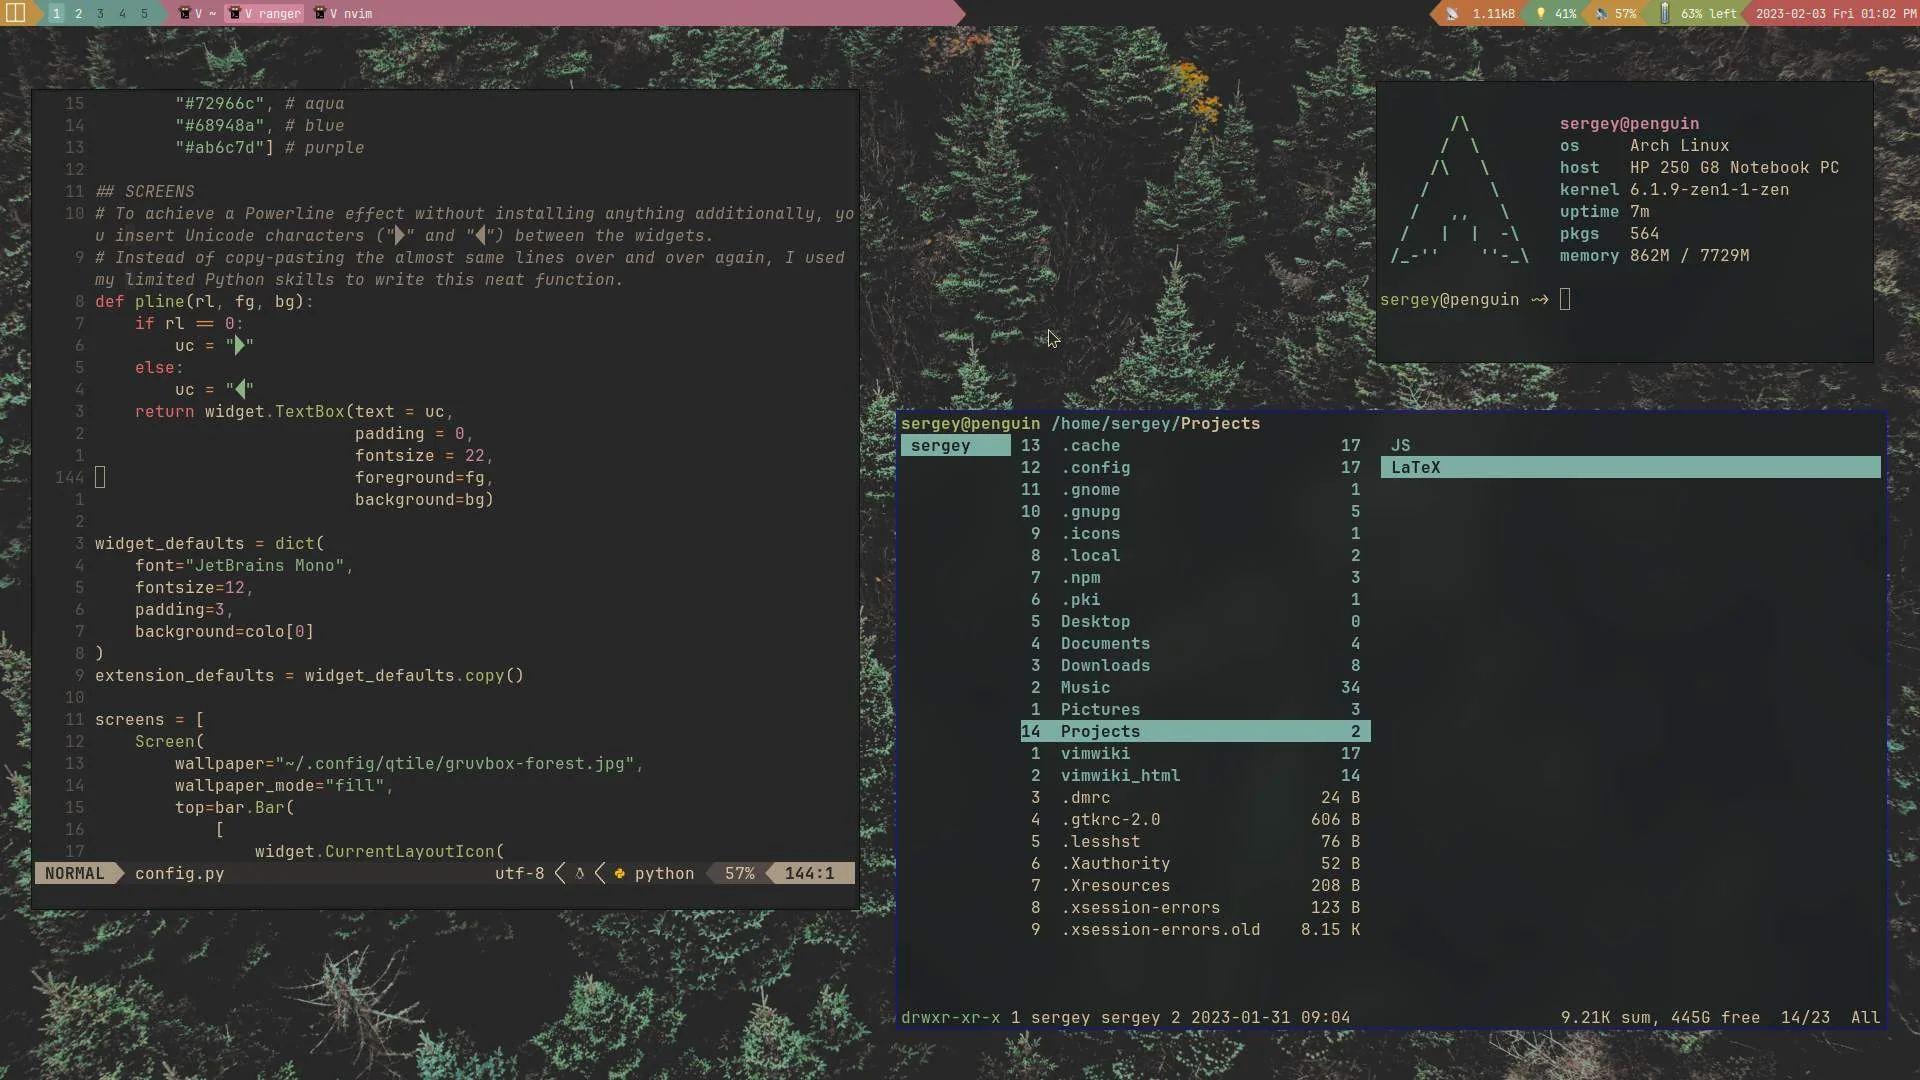Open the LaTeX folder in preview pane
Image resolution: width=1920 pixels, height=1080 pixels.
coord(1415,468)
